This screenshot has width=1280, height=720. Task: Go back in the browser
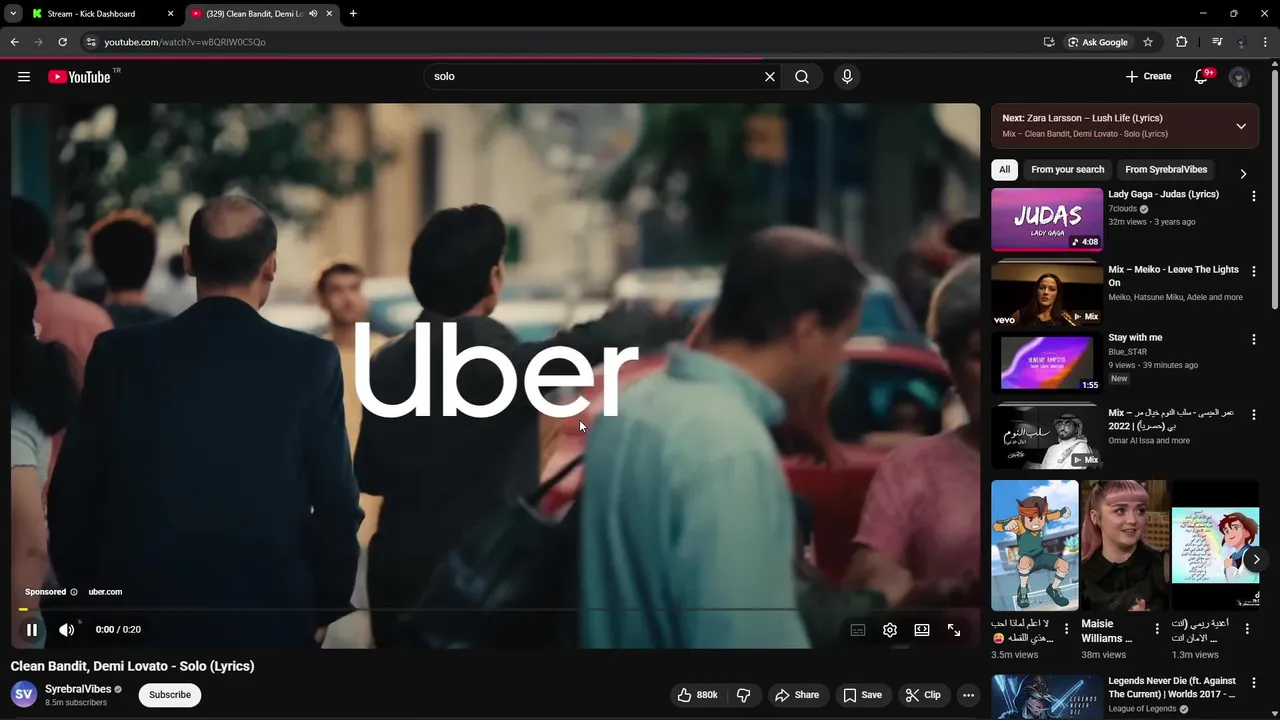pyautogui.click(x=14, y=42)
